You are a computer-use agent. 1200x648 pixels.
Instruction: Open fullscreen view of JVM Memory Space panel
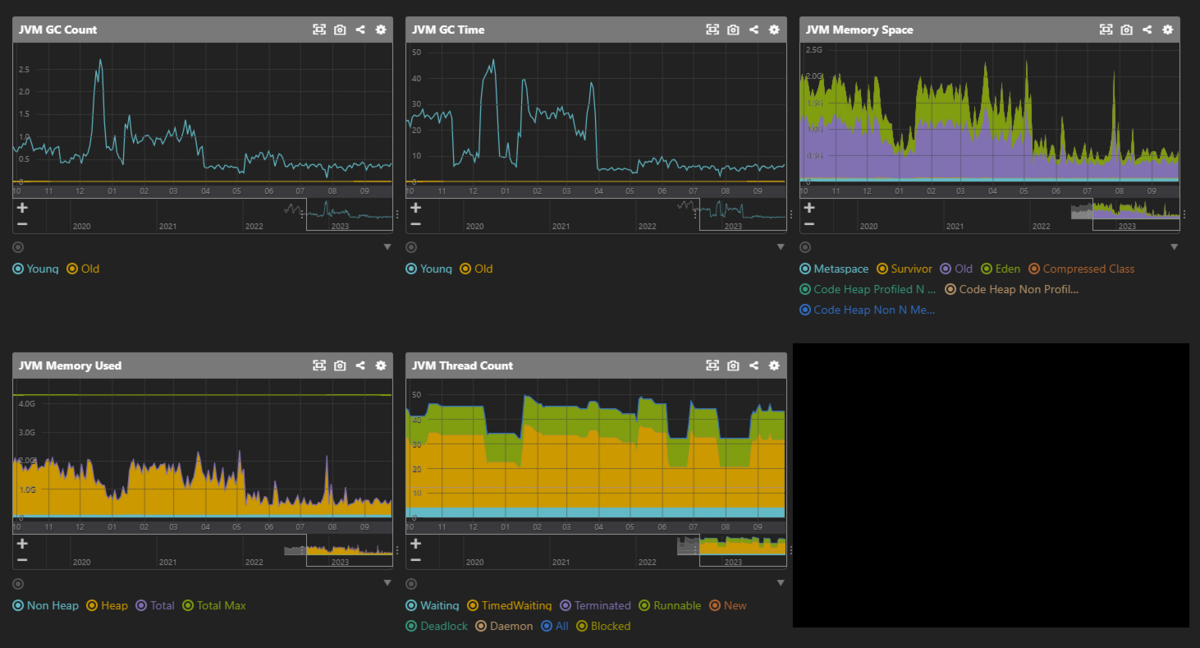pos(1106,30)
